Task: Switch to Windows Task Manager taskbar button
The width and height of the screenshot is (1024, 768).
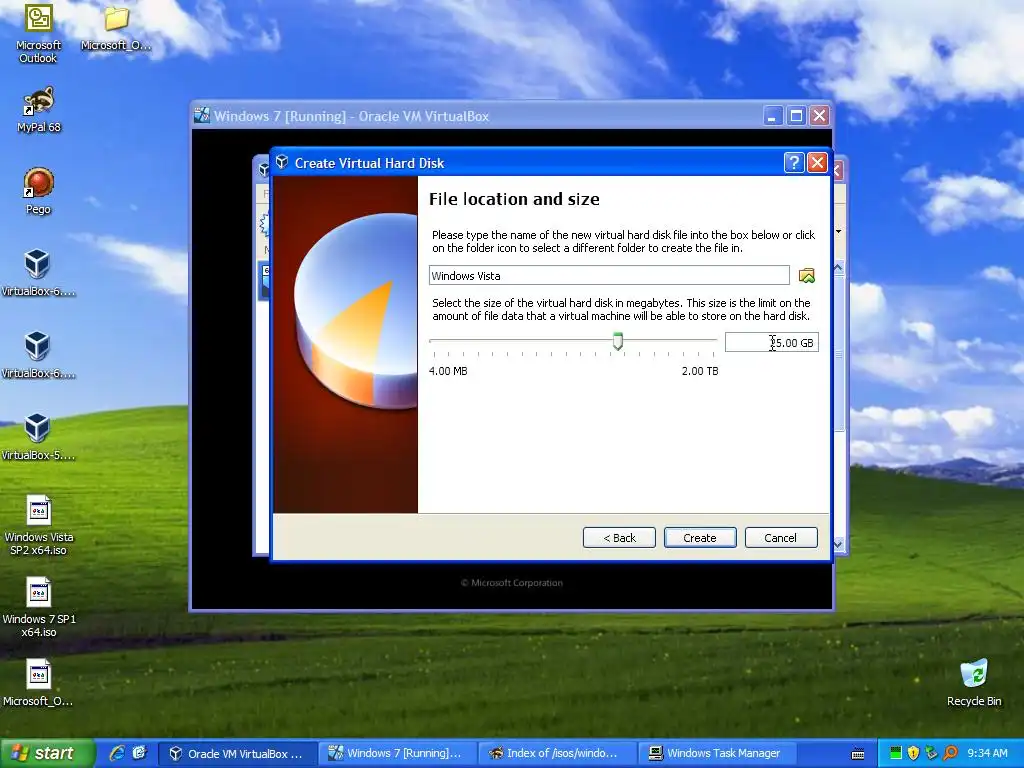Action: pyautogui.click(x=716, y=753)
